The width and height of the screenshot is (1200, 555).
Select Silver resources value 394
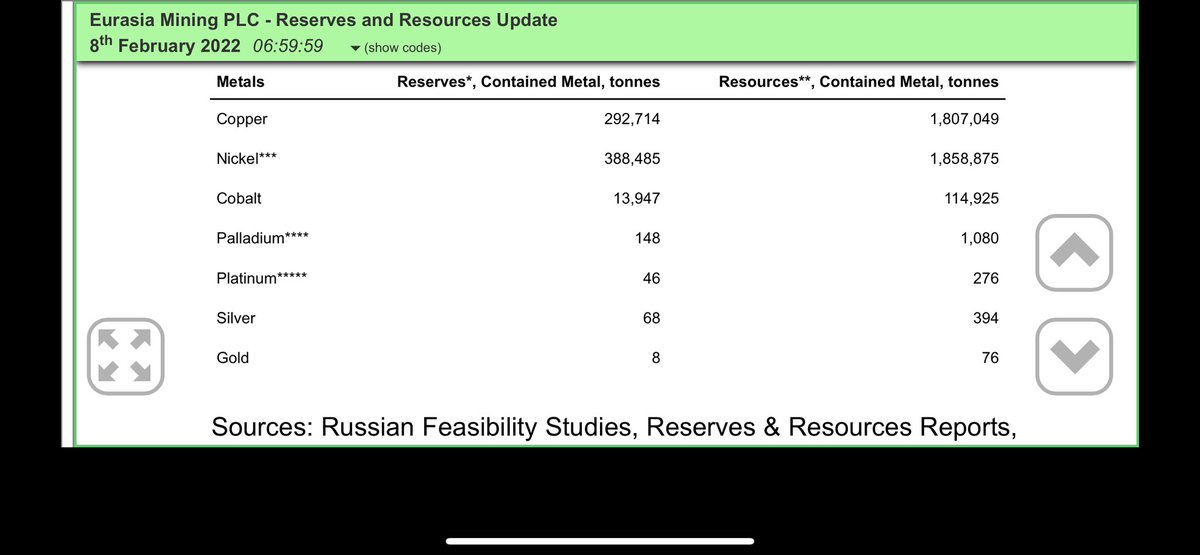pyautogui.click(x=985, y=318)
